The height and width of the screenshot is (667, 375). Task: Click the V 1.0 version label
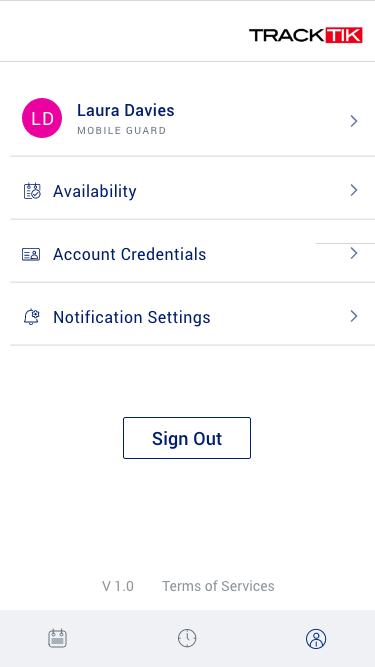[x=118, y=586]
